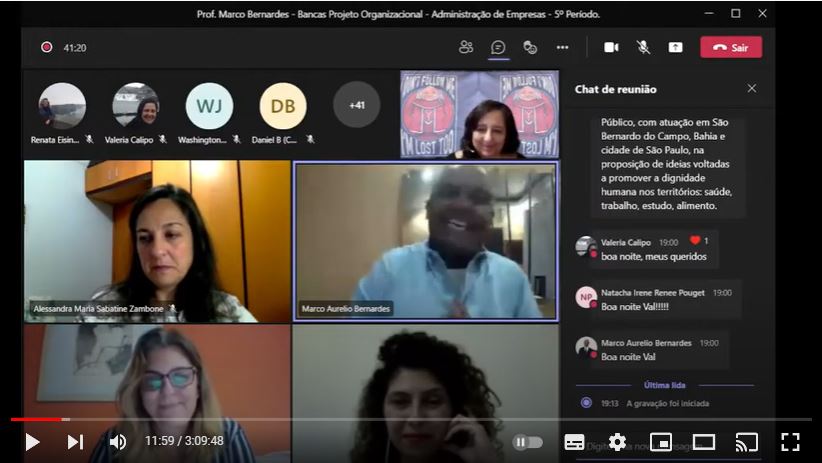Screen dimensions: 822x463
Task: Click the 'Última lida' marker
Action: point(664,385)
